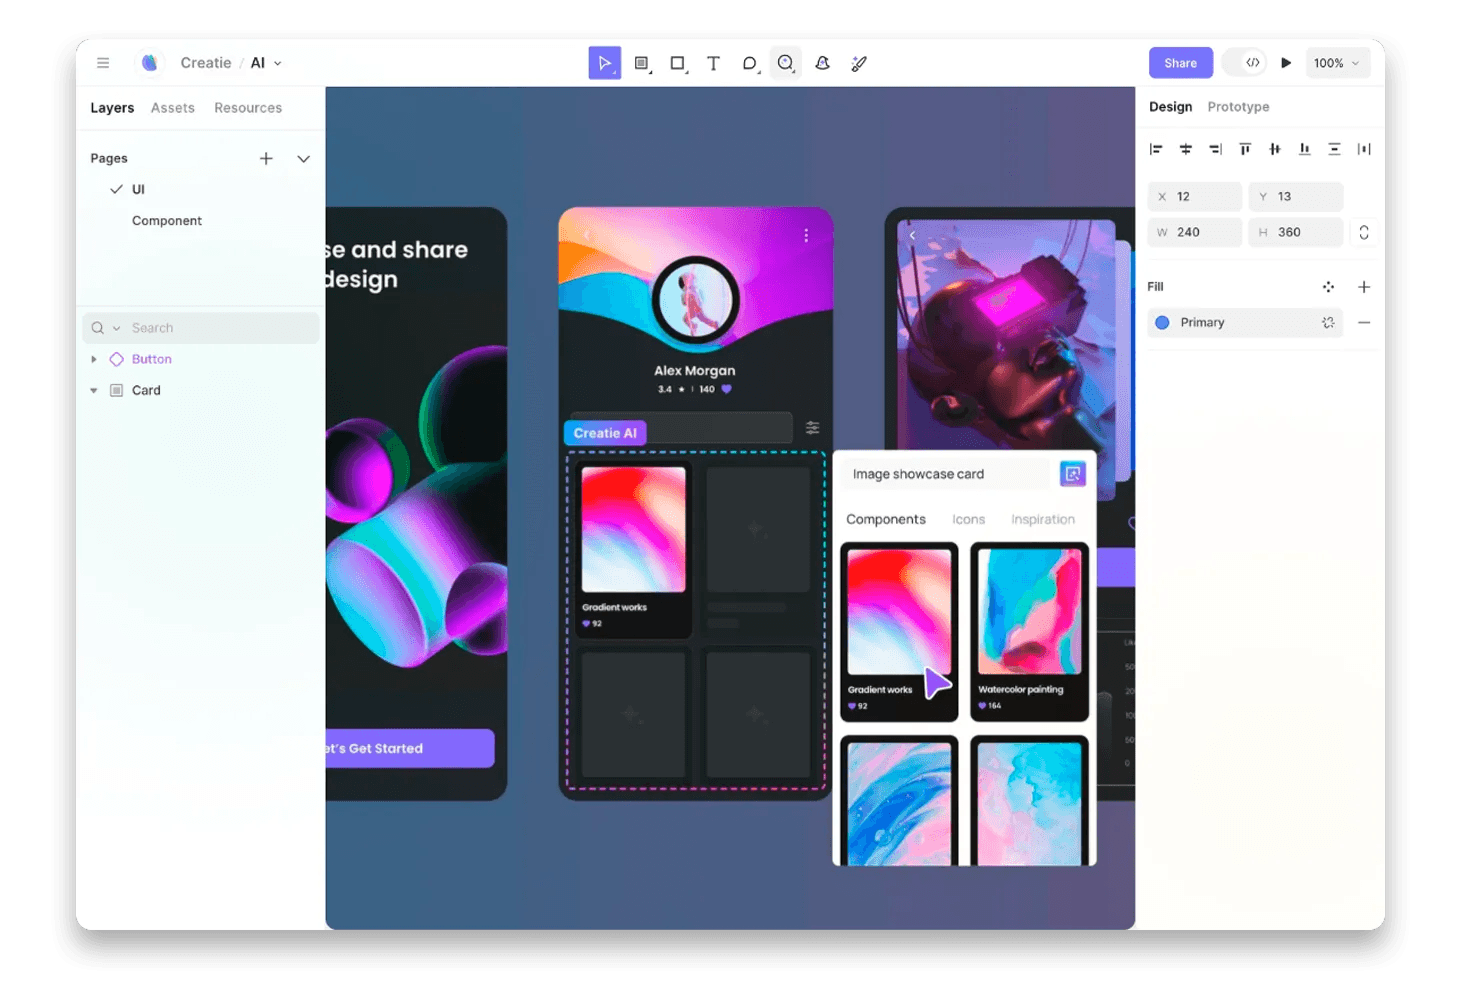This screenshot has height=997, width=1461.
Task: Click the layer Search field
Action: tap(200, 328)
